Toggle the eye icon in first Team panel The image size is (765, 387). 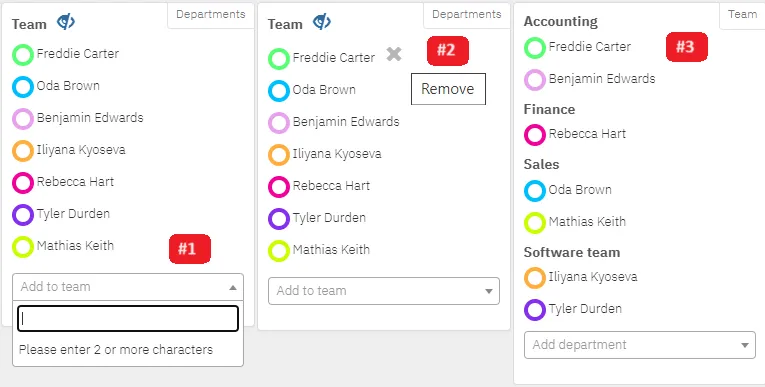coord(65,22)
